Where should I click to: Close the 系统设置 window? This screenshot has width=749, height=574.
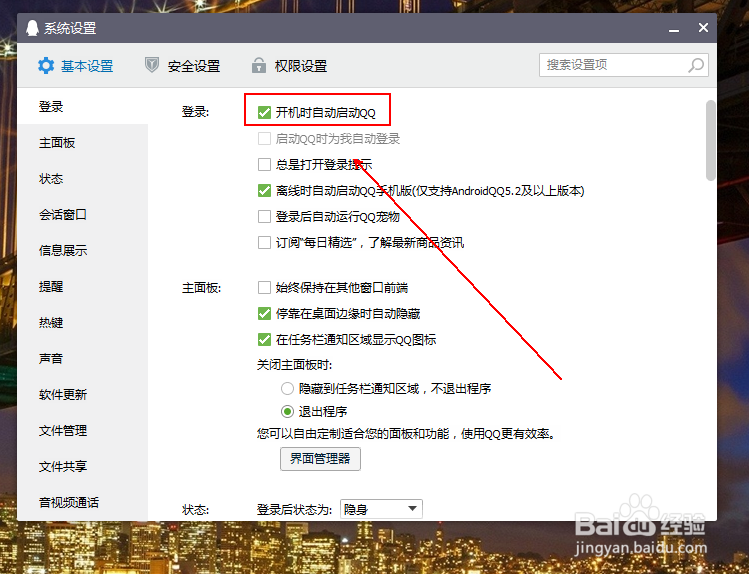(x=703, y=28)
